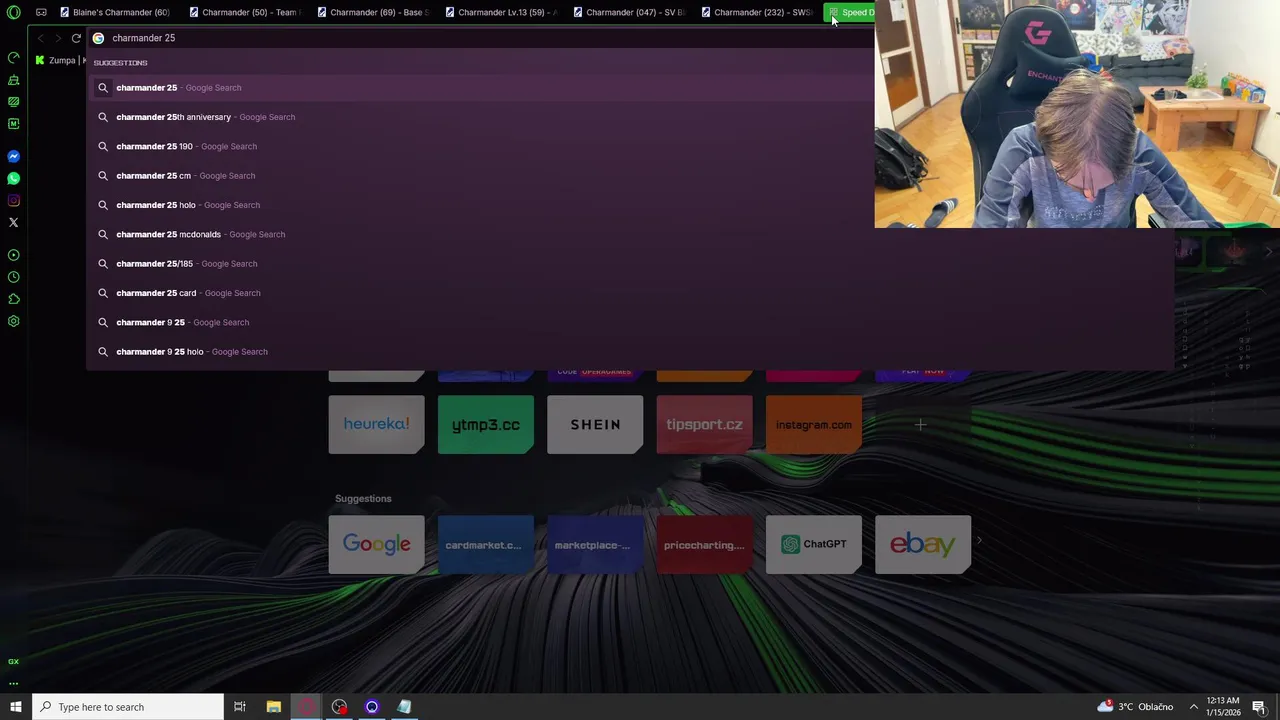Open Extensions cube icon in sidebar
This screenshot has width=1280, height=720.
13,299
